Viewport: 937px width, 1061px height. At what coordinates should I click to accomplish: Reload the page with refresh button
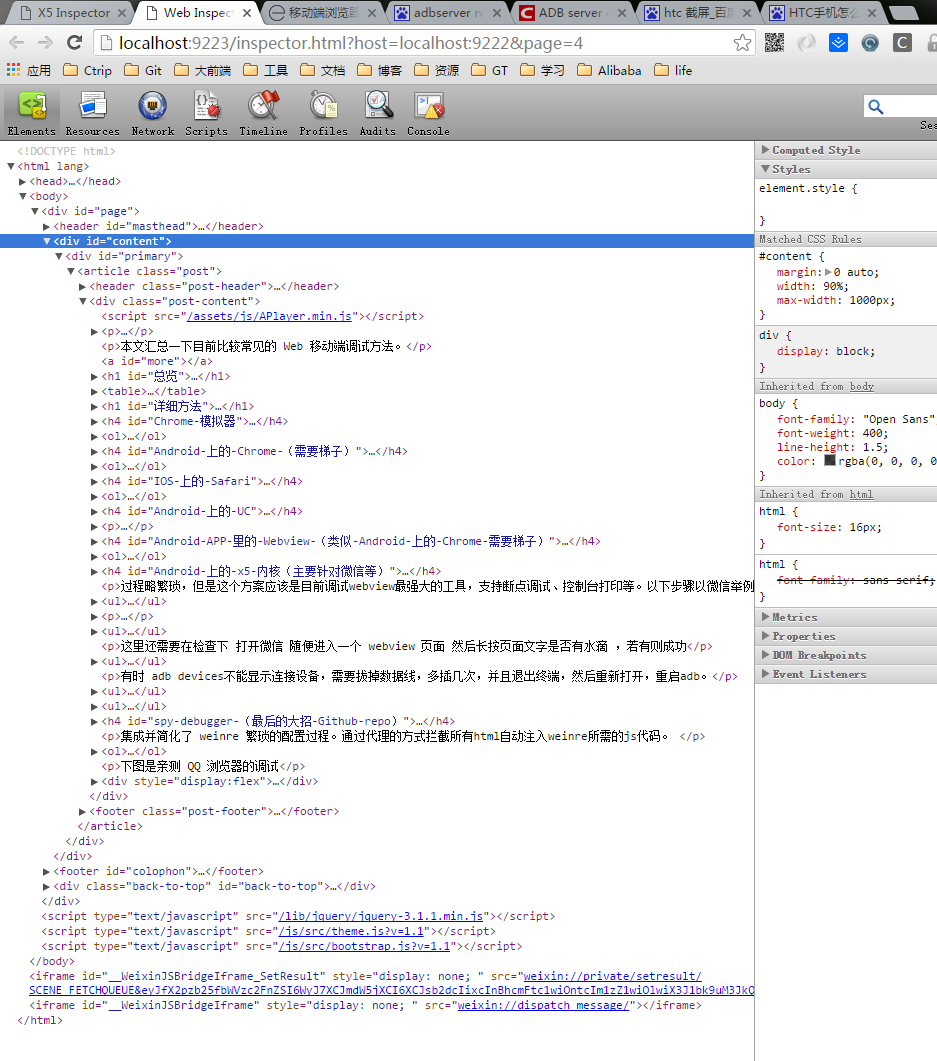click(74, 43)
